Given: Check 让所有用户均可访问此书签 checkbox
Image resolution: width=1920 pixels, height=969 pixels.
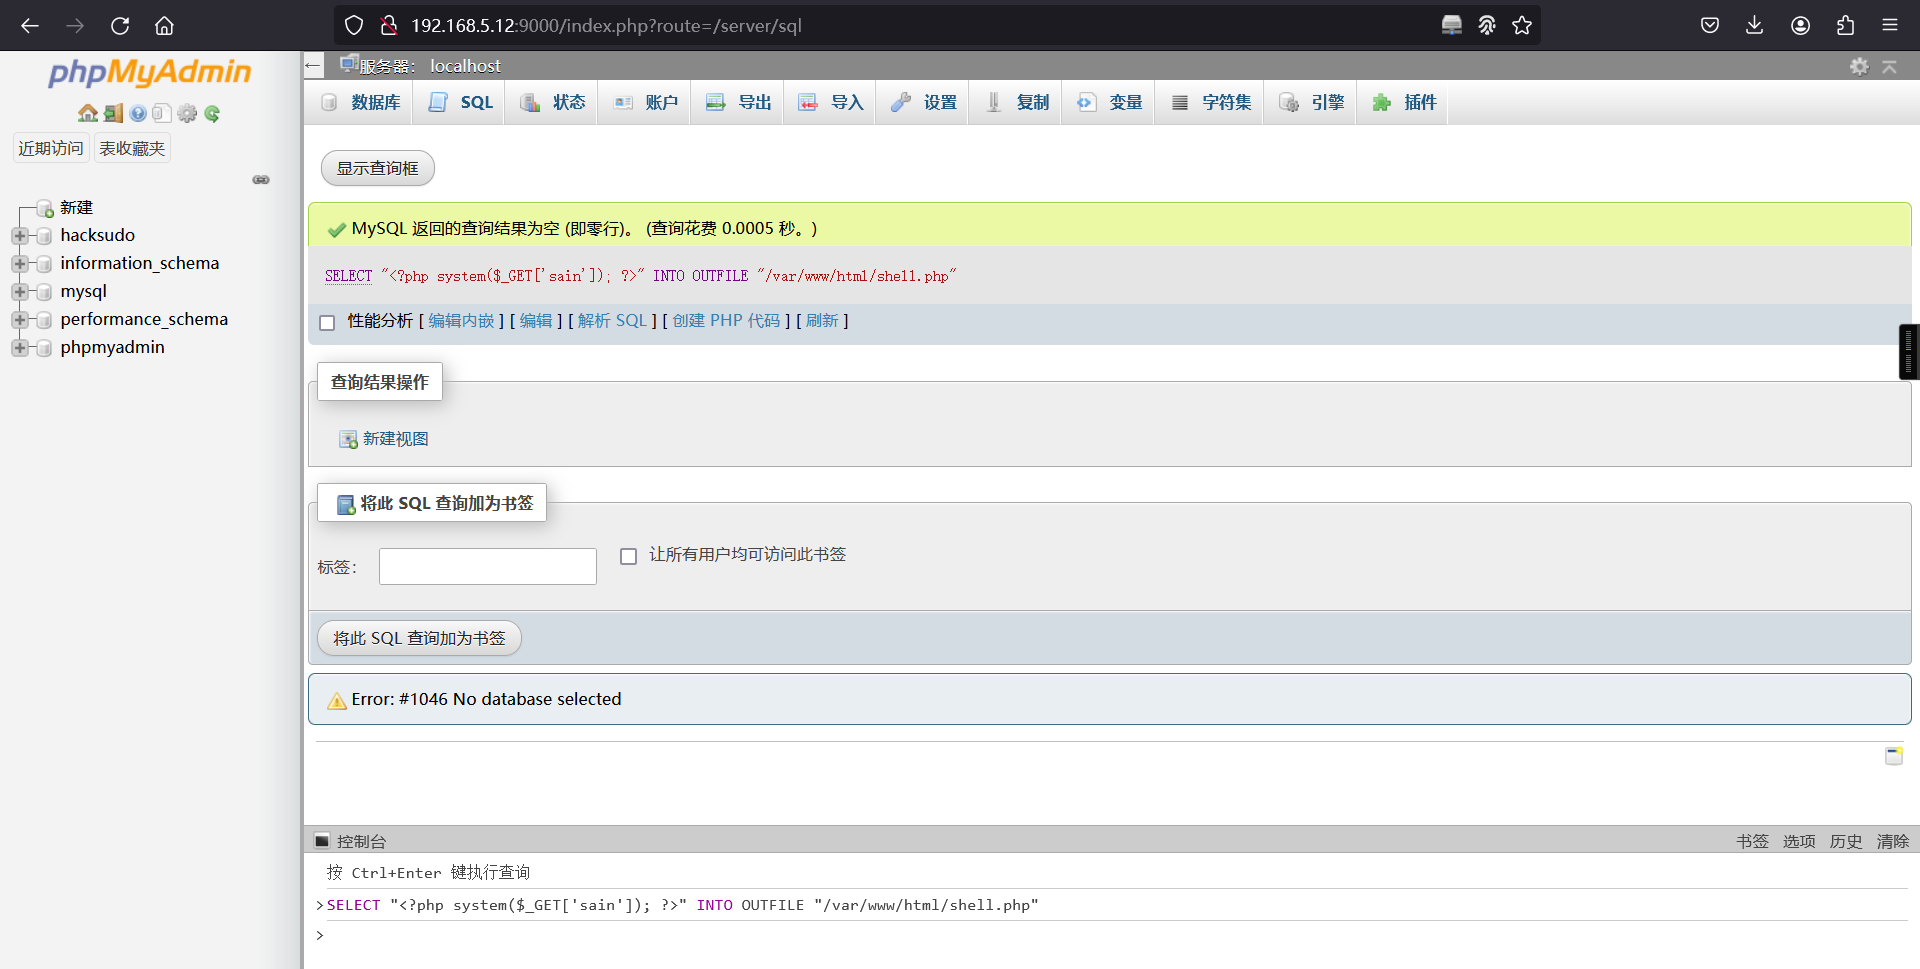Looking at the screenshot, I should click(x=628, y=556).
